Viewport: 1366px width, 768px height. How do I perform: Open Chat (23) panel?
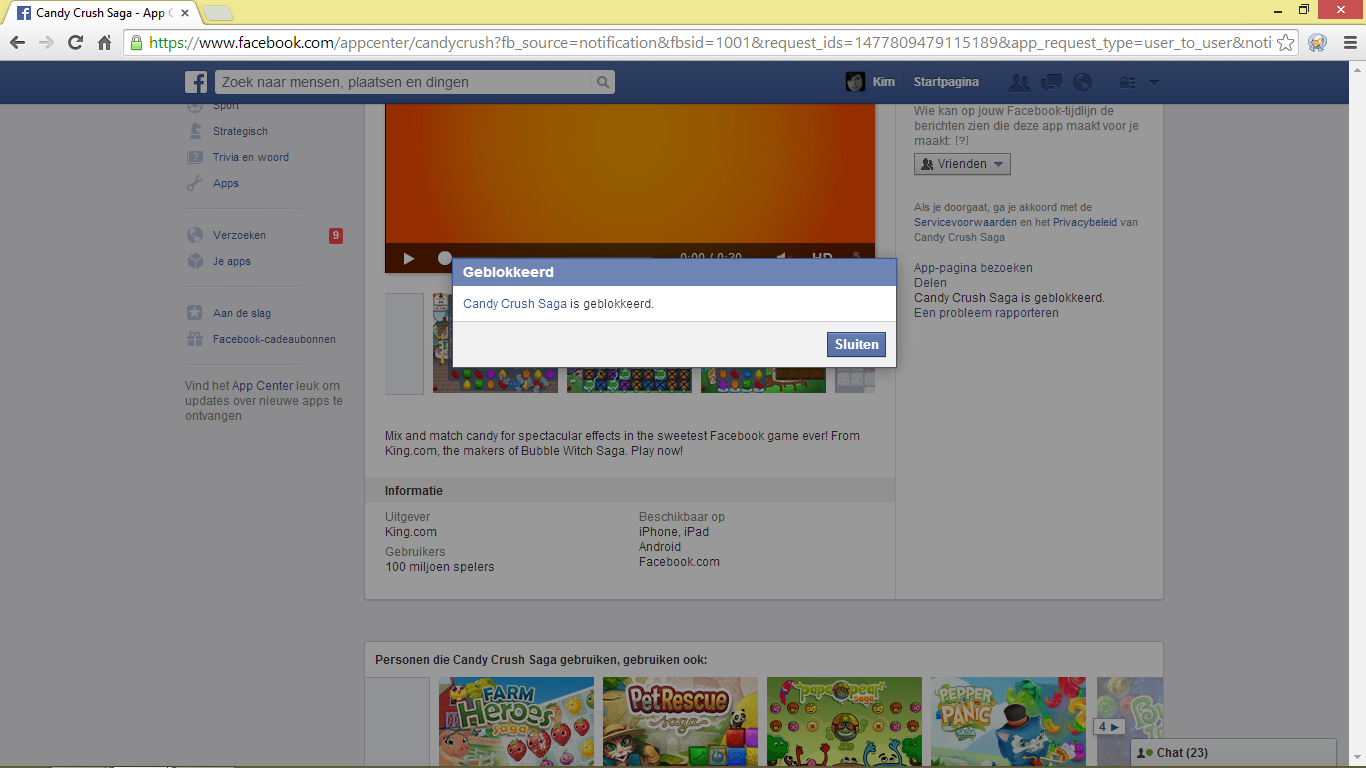coord(1233,753)
